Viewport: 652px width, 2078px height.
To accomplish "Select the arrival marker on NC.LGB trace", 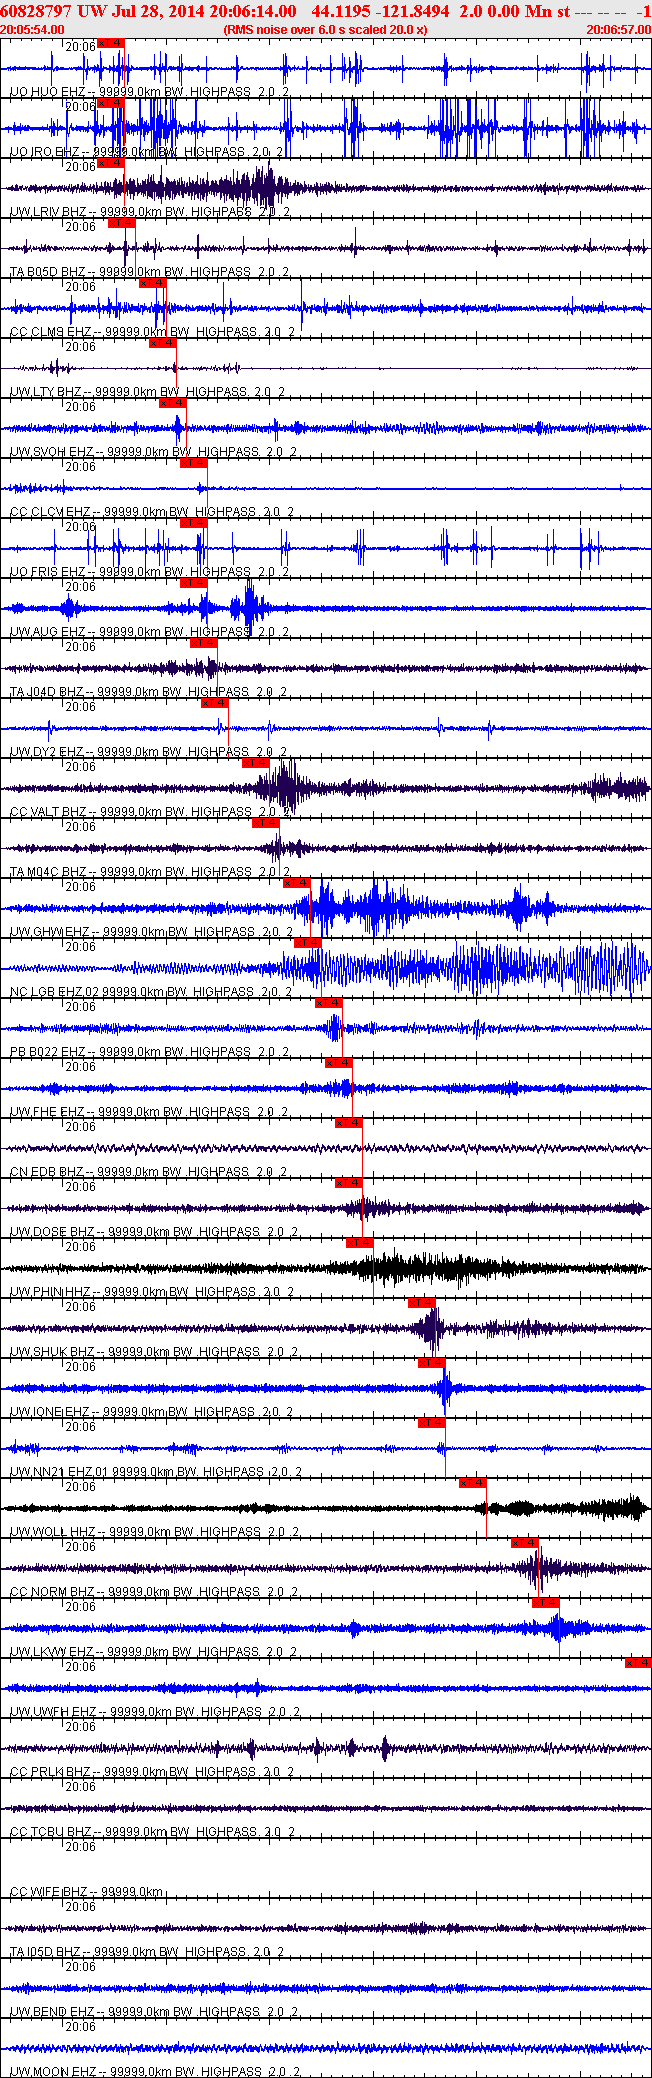I will (308, 943).
